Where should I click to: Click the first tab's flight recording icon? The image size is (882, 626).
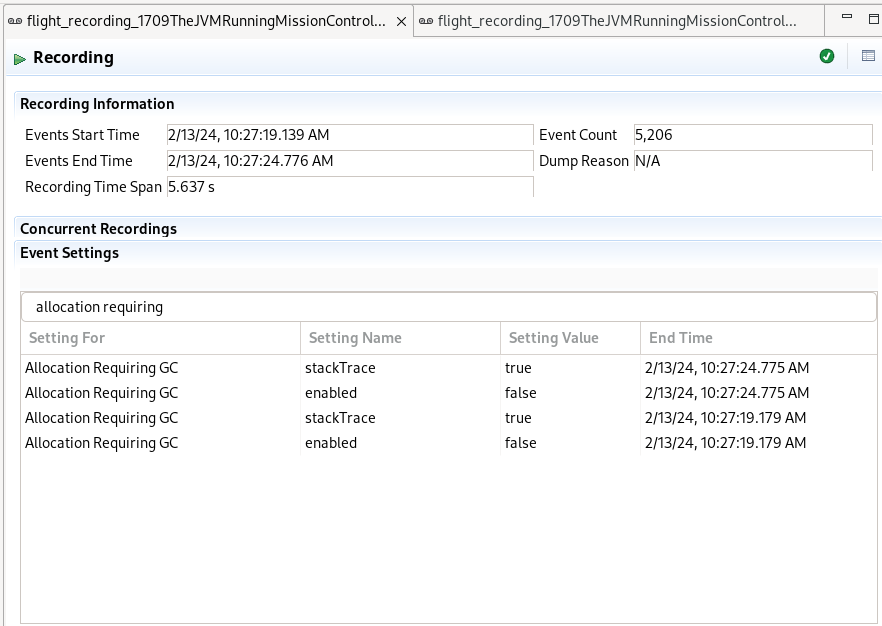coord(15,21)
